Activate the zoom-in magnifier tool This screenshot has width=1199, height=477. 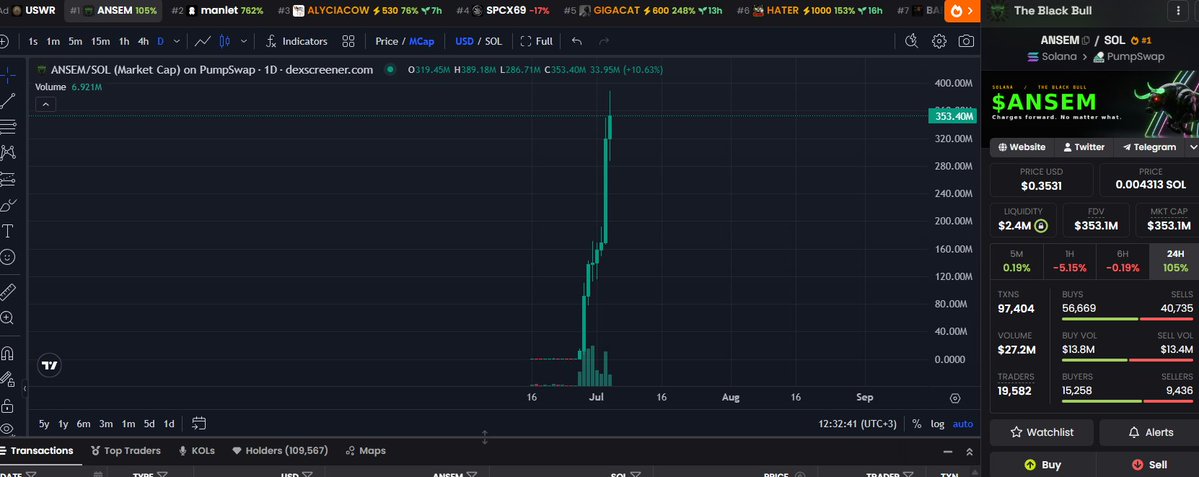8,318
